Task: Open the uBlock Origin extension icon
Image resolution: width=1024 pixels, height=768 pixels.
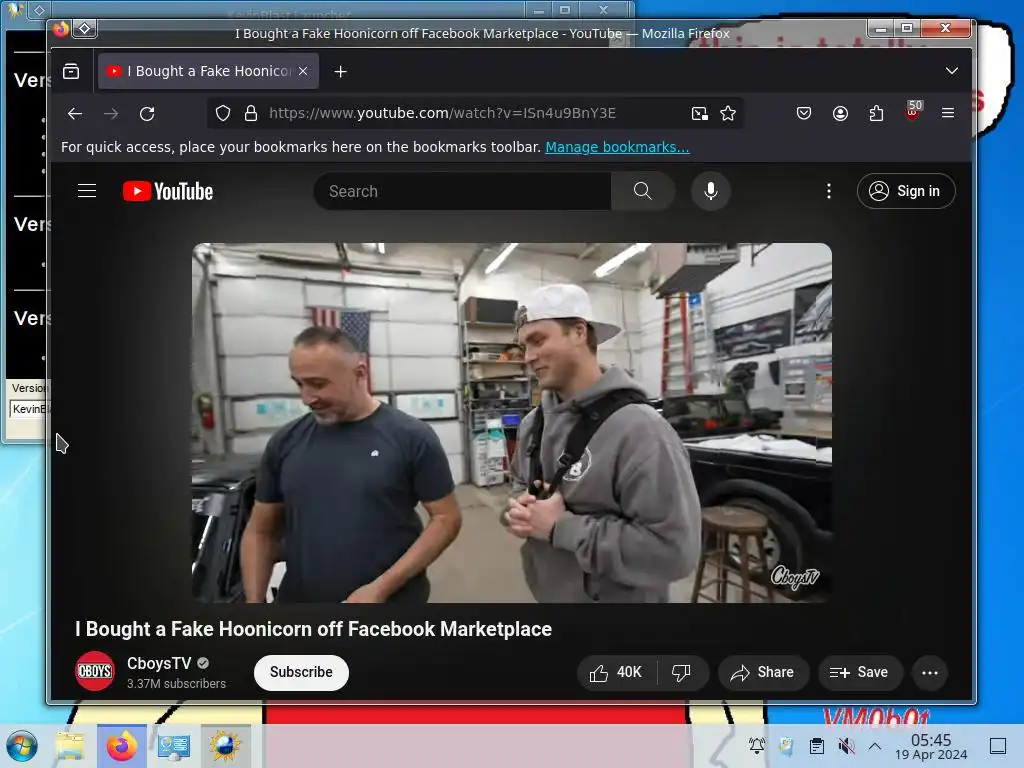Action: (x=913, y=112)
